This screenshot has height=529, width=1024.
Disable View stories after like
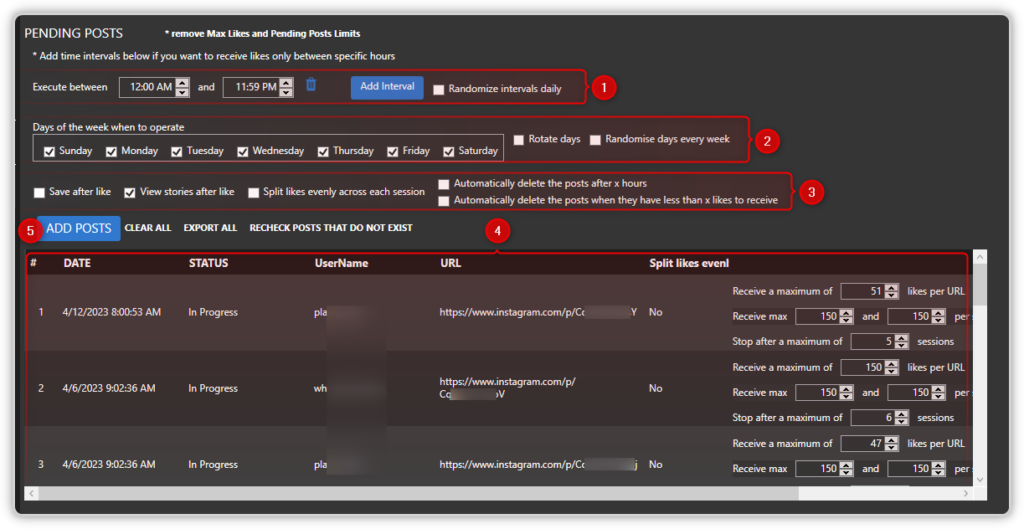(x=130, y=193)
